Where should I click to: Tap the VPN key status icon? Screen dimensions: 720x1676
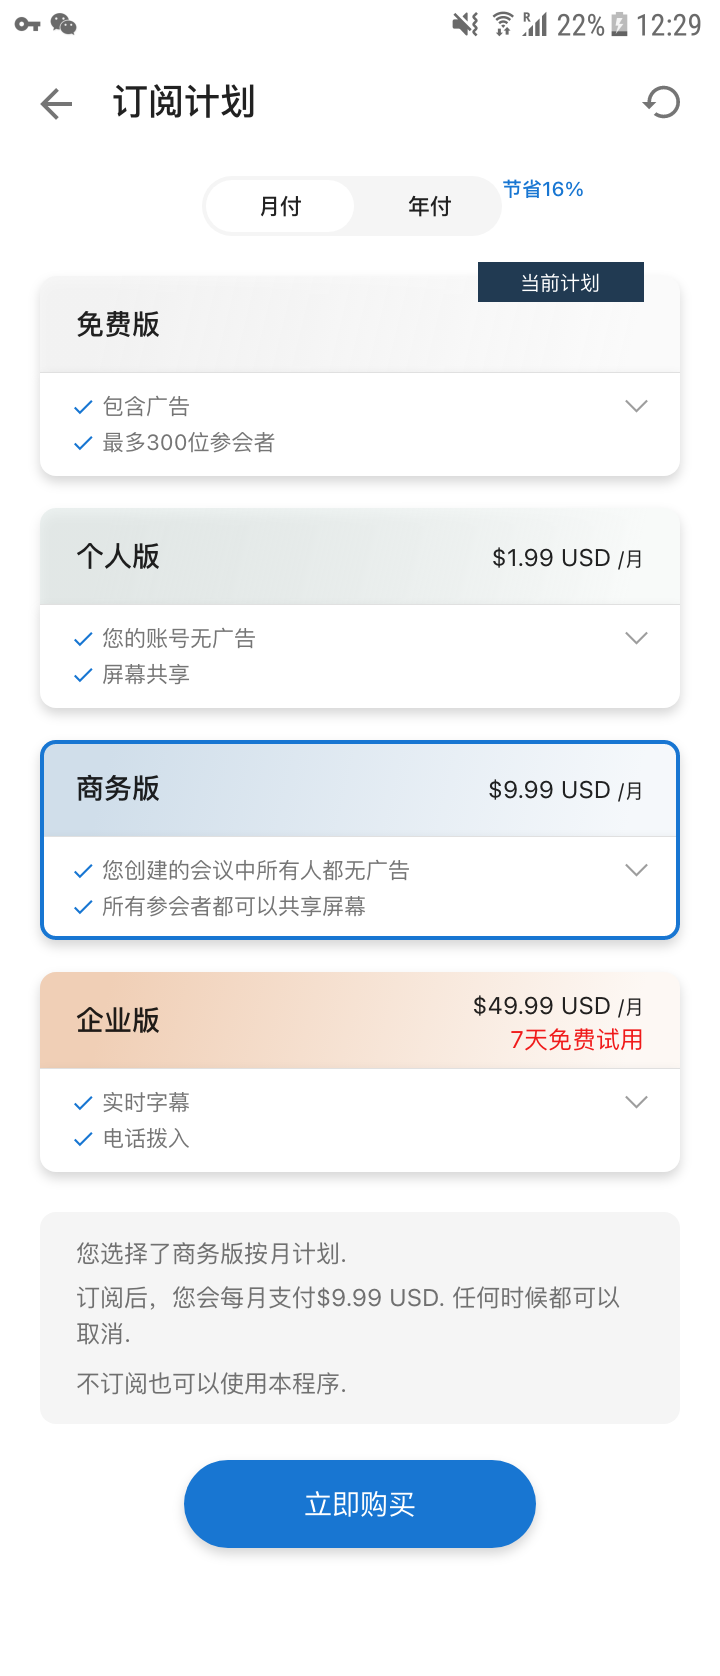(x=27, y=24)
